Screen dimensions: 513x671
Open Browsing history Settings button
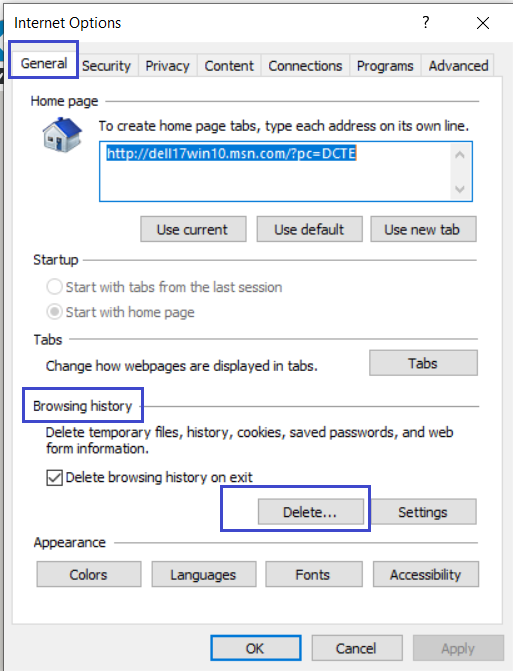pos(423,512)
